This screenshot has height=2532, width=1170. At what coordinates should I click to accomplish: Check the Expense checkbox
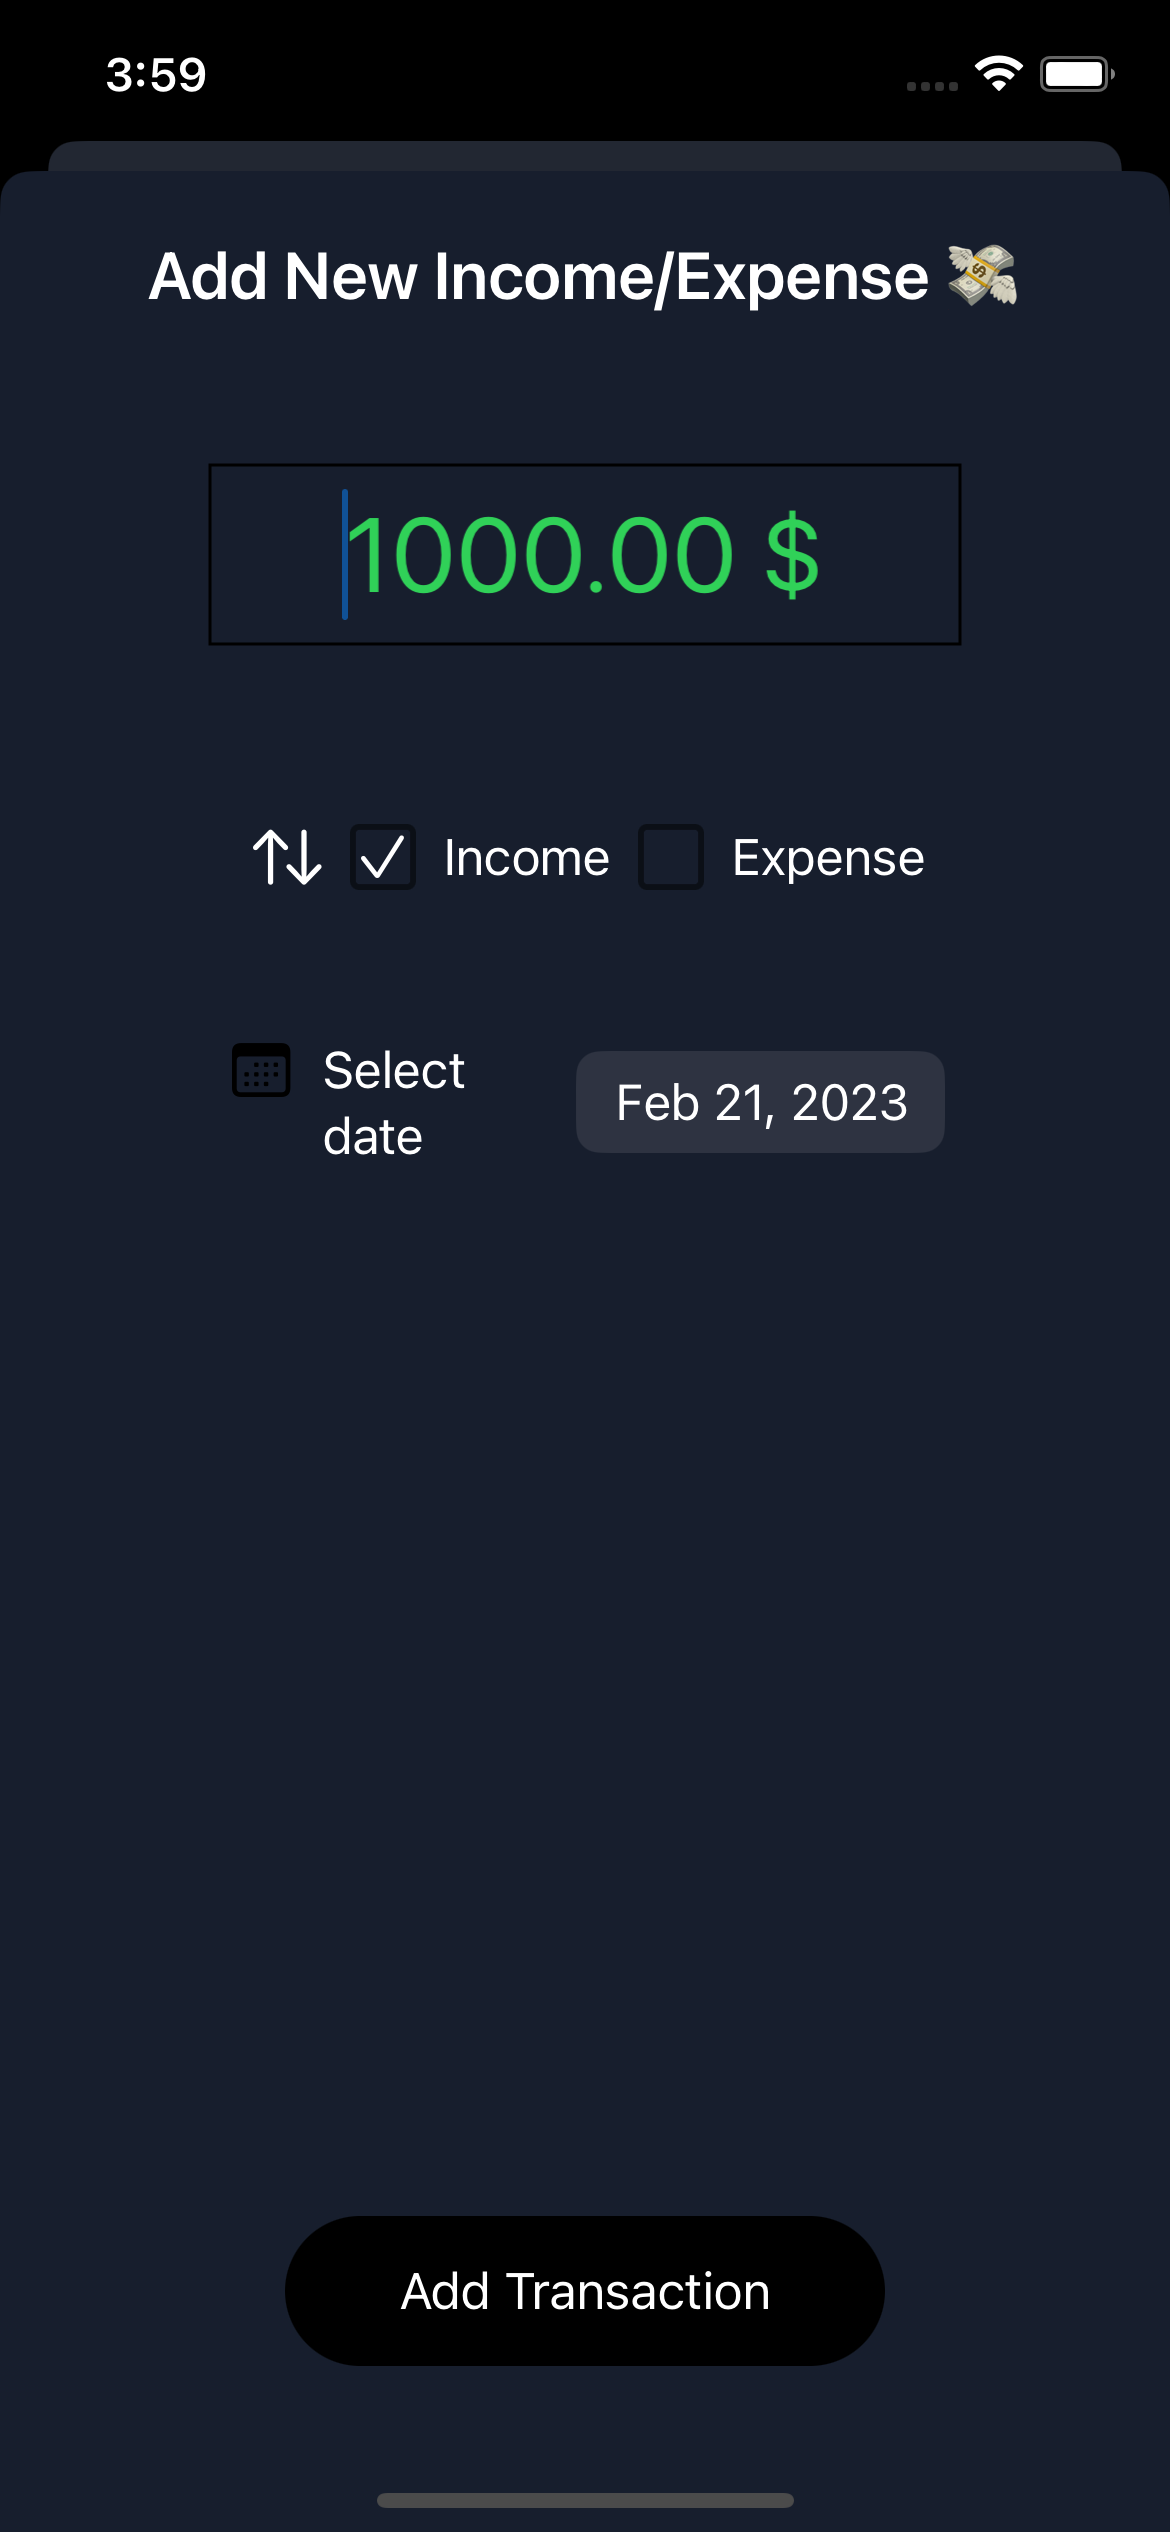(x=670, y=857)
